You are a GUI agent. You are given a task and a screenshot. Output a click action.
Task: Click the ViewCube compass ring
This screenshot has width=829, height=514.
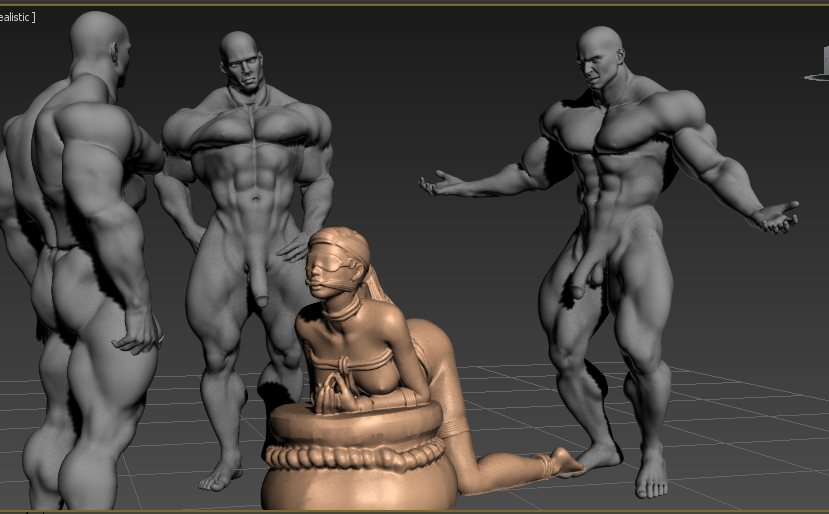pos(817,77)
